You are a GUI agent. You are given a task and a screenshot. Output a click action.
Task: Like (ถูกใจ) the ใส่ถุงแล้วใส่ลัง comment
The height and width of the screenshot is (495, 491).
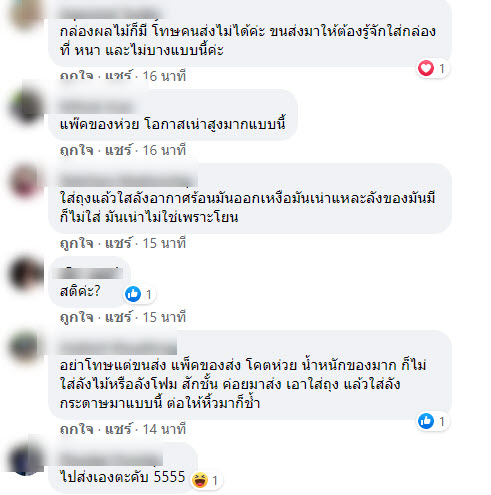(76, 243)
